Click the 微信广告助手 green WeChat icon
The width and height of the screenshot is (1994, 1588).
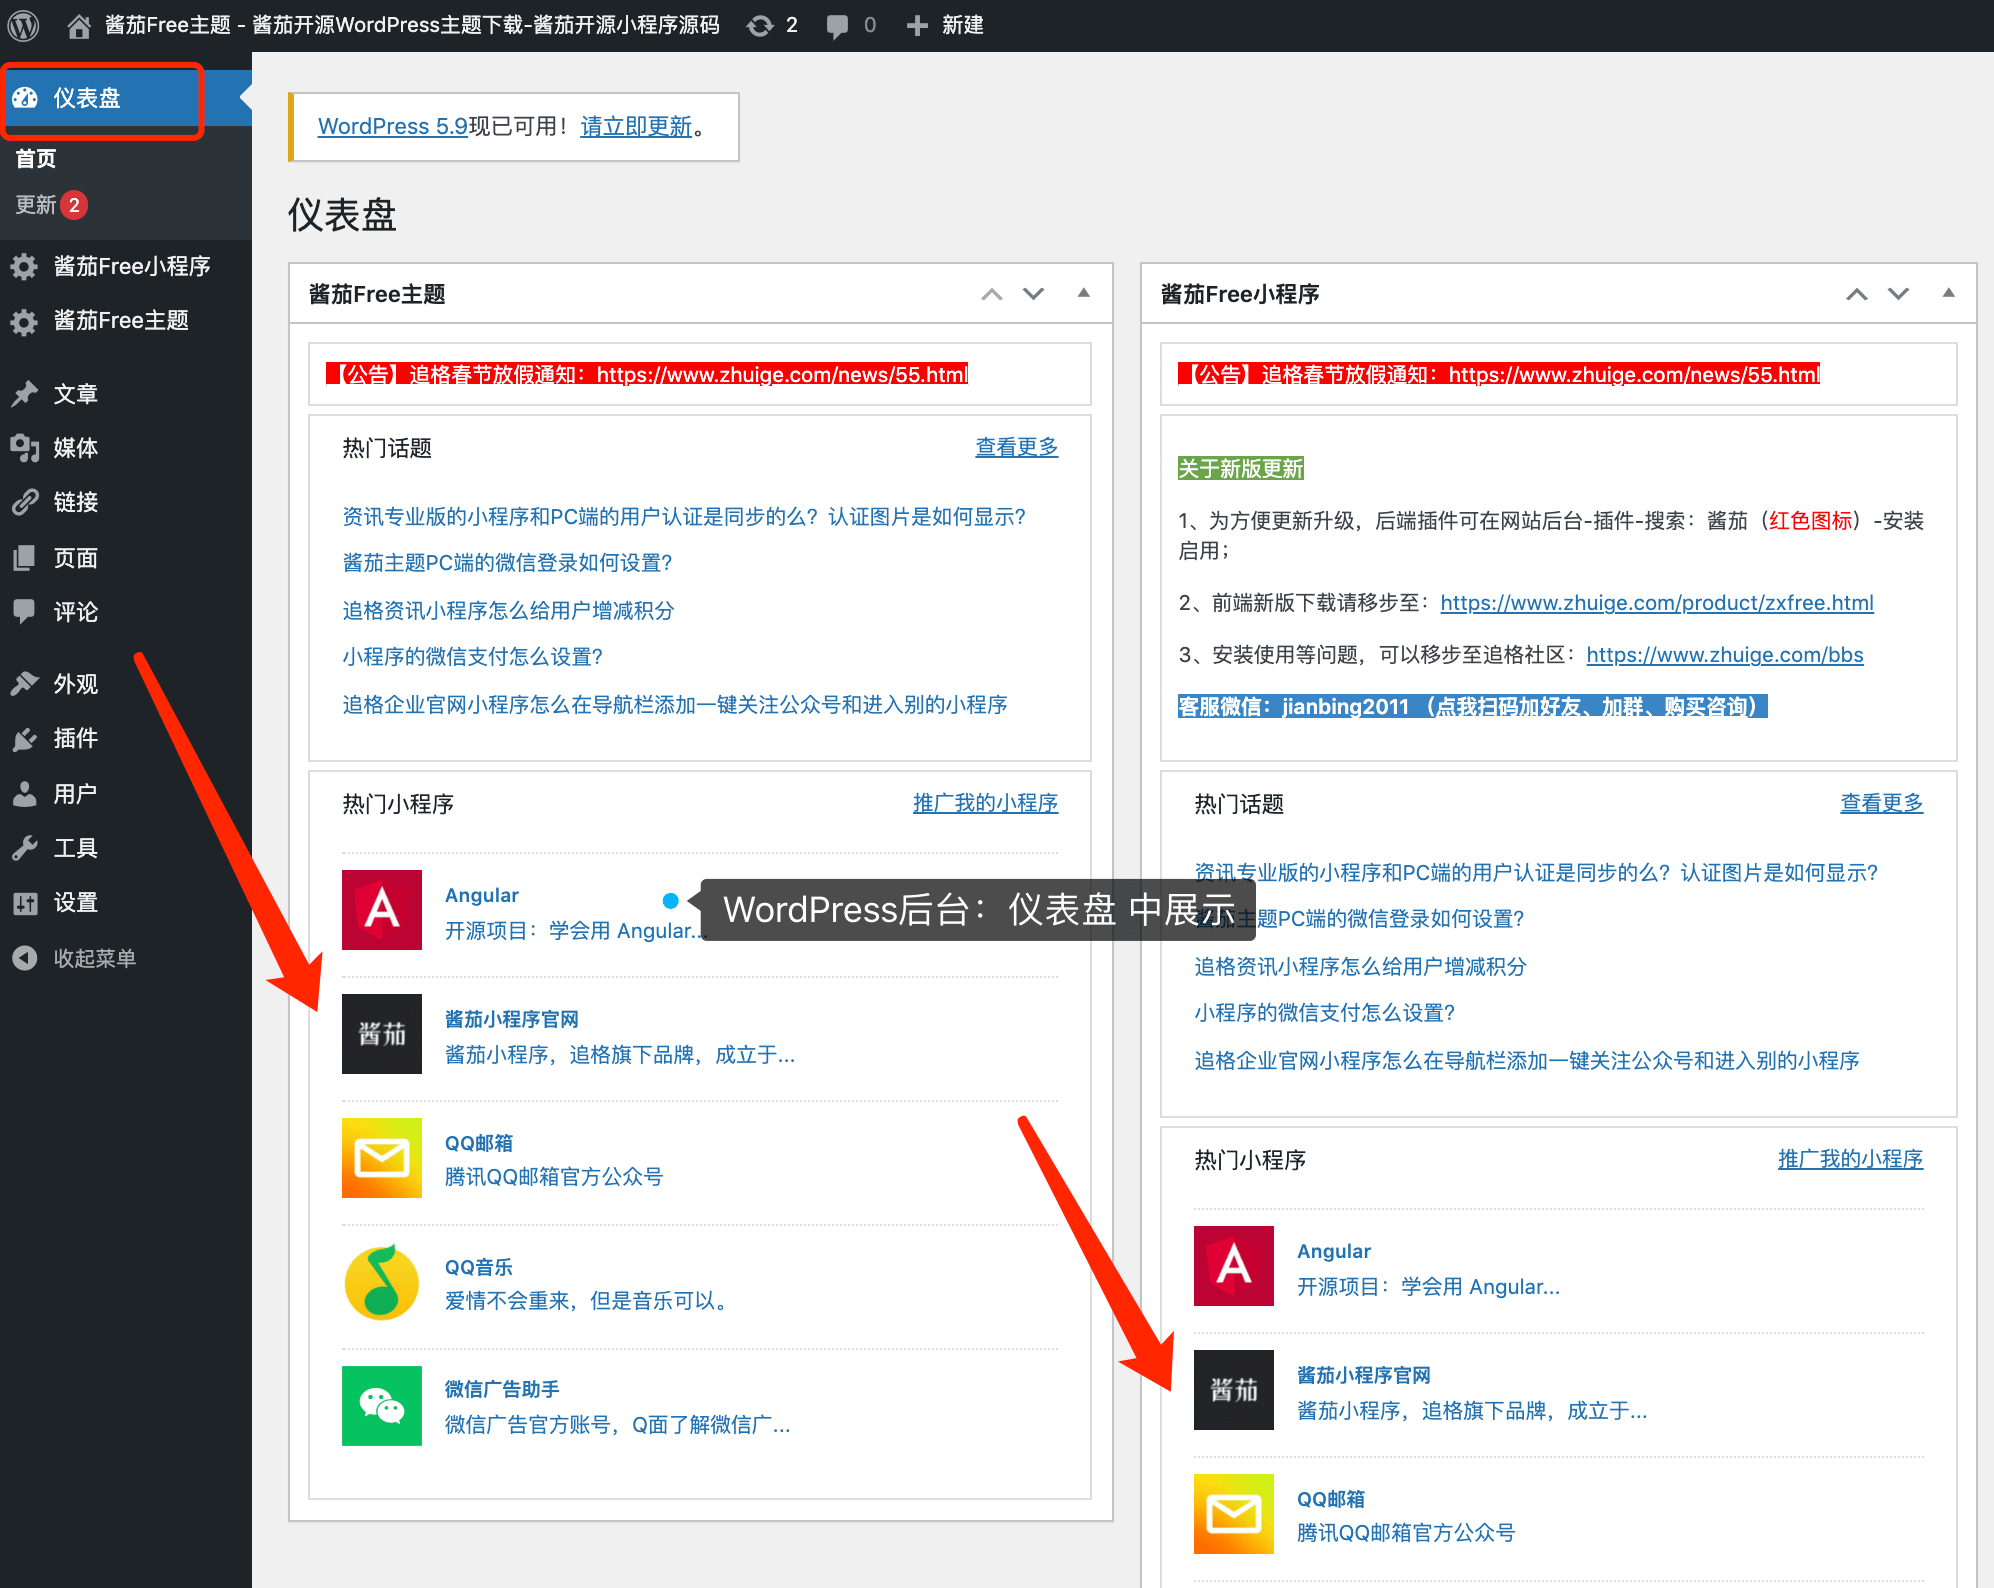382,1406
